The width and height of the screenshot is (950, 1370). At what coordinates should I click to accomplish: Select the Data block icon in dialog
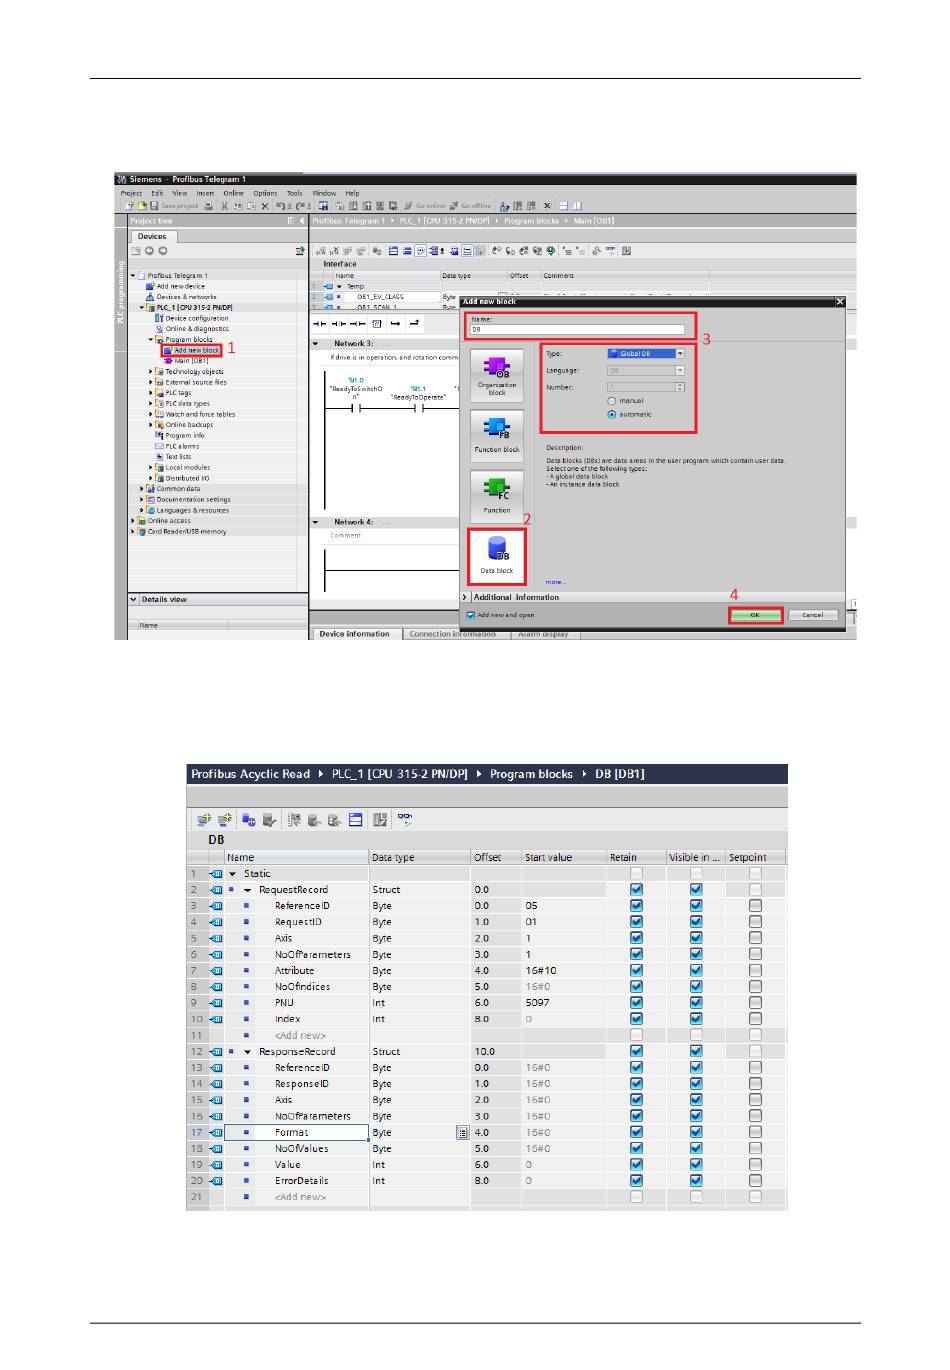(497, 555)
